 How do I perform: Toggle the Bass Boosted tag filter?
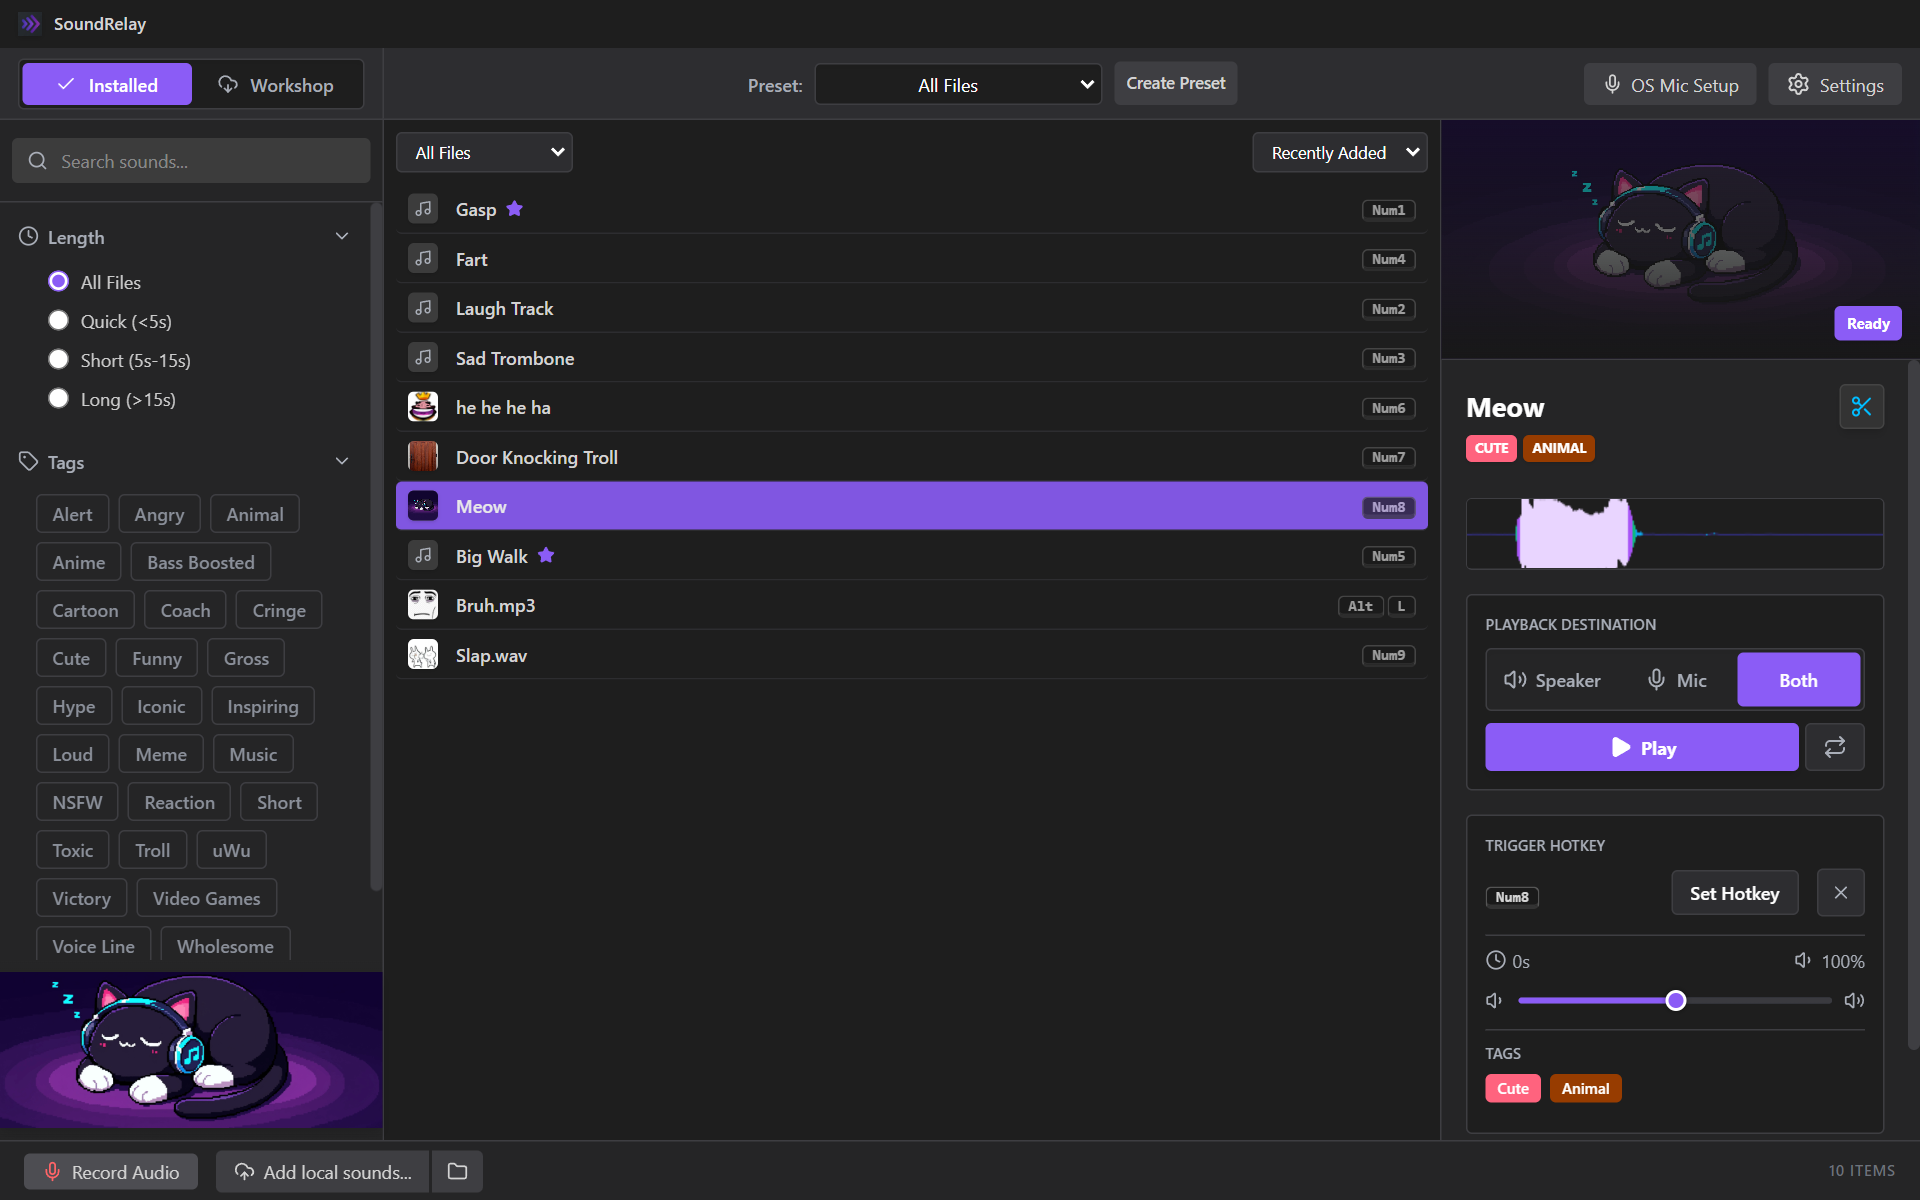coord(200,562)
